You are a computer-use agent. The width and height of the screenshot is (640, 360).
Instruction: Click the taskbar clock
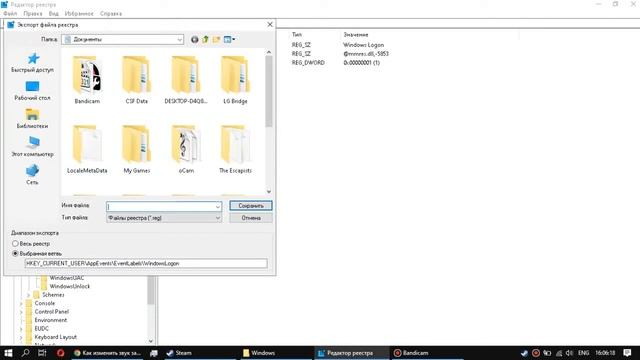point(605,353)
